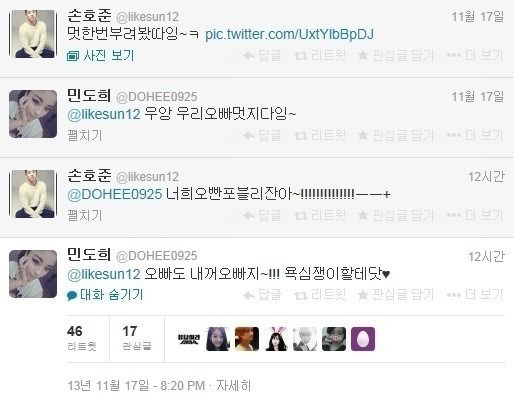
Task: Favorite the 너희오빤포블리잖아 tweet
Action: tap(396, 215)
